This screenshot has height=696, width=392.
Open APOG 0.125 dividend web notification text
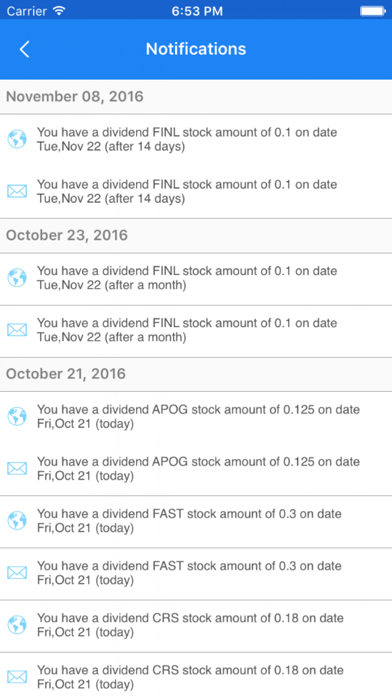pyautogui.click(x=198, y=416)
